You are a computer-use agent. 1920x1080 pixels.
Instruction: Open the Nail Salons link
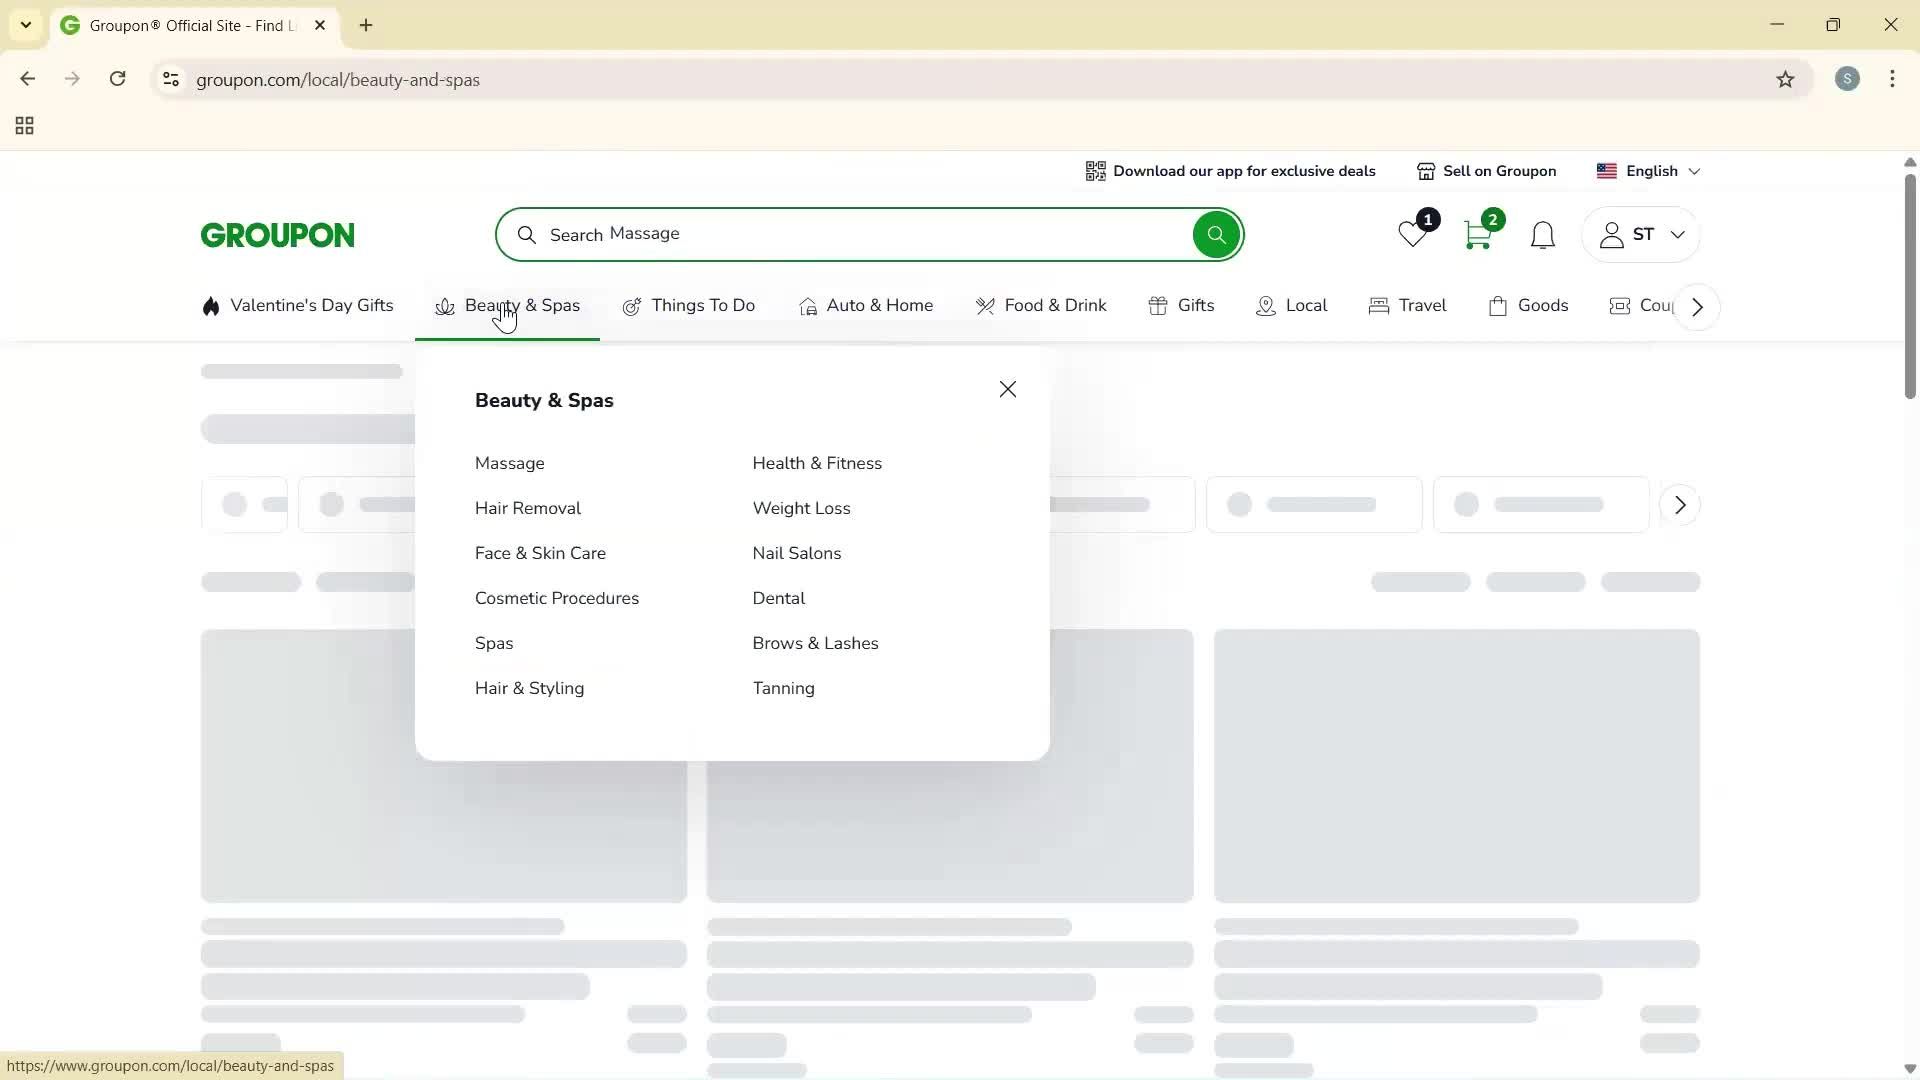click(x=796, y=553)
